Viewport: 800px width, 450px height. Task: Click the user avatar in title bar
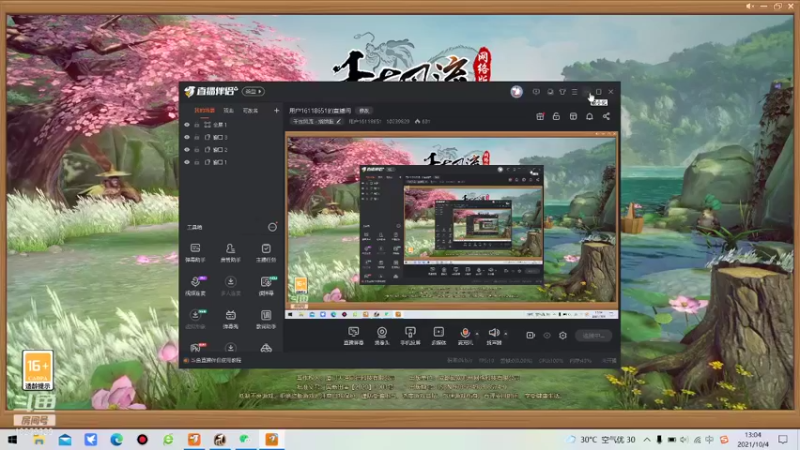(516, 92)
